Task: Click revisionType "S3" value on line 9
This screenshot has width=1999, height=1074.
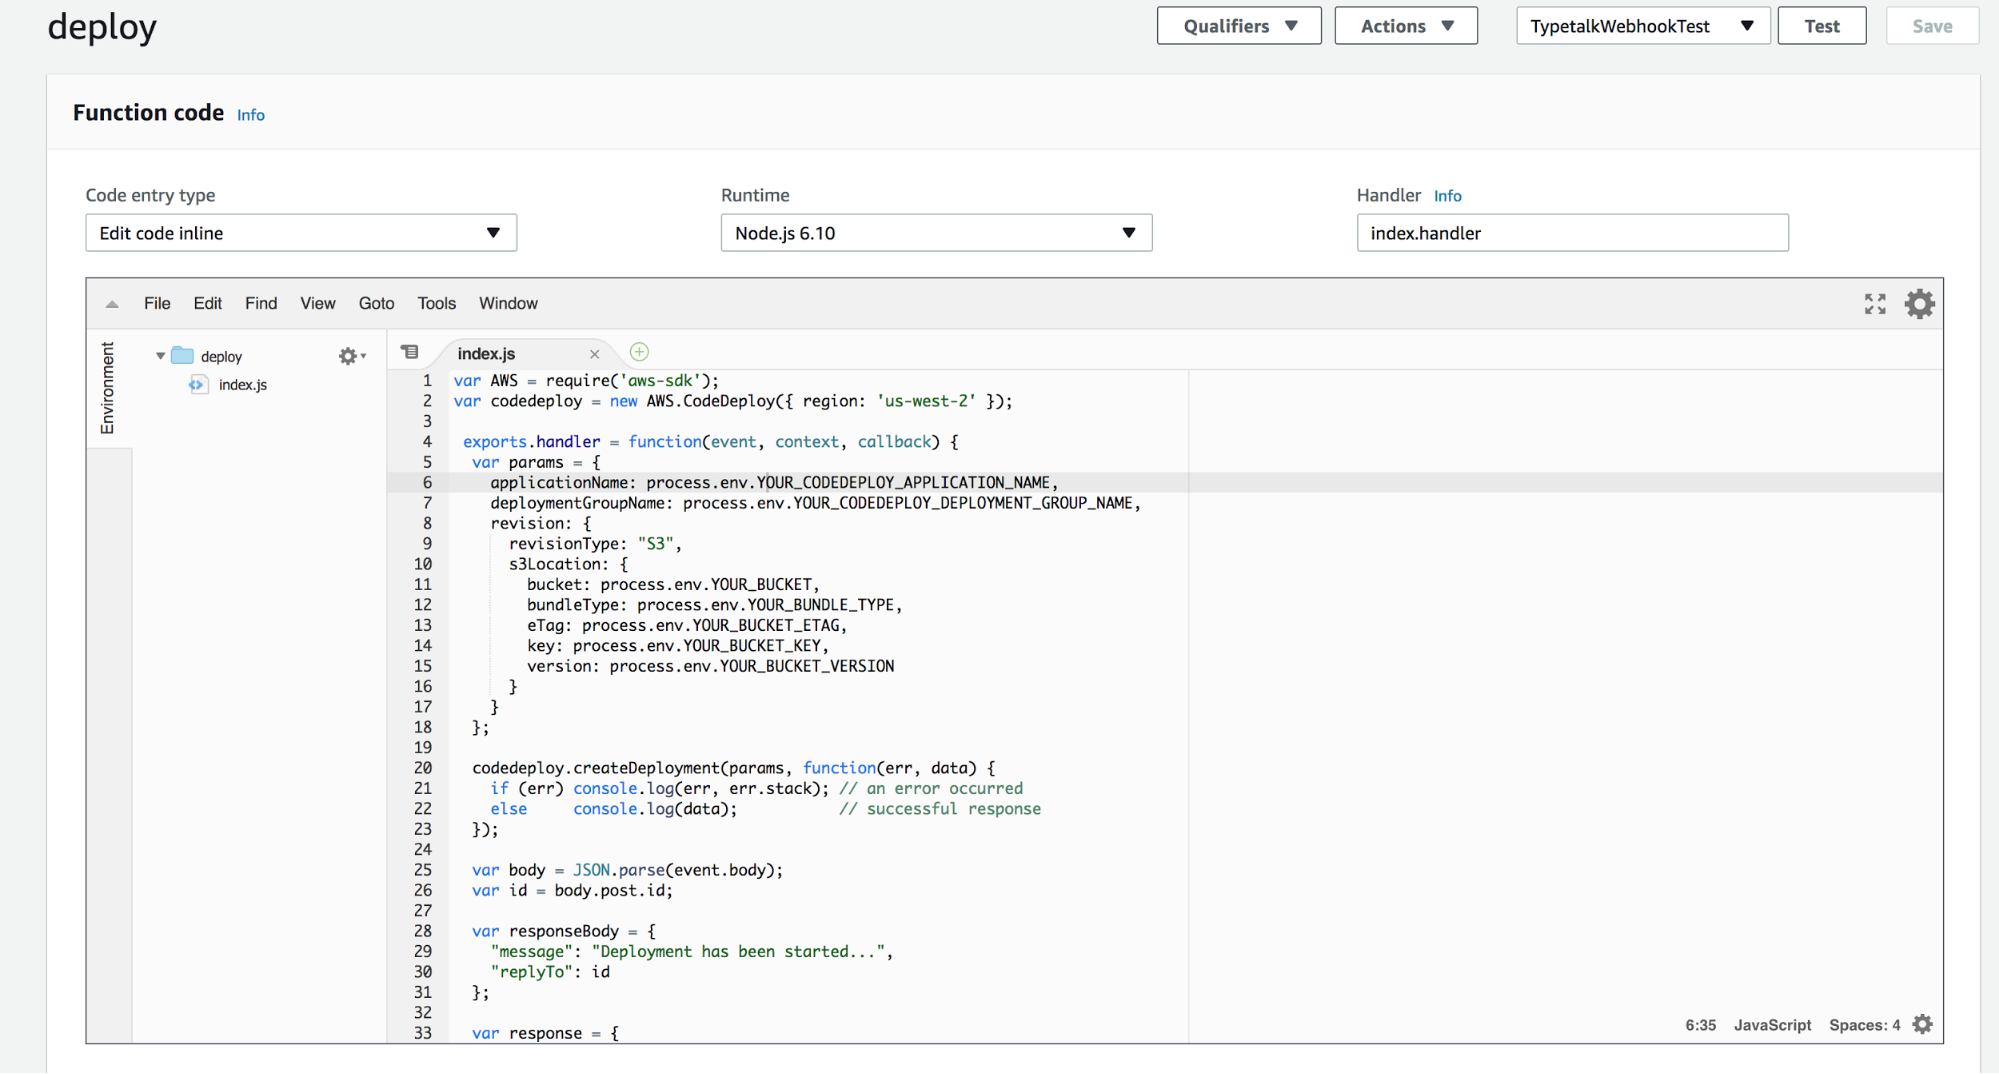Action: pyautogui.click(x=655, y=544)
